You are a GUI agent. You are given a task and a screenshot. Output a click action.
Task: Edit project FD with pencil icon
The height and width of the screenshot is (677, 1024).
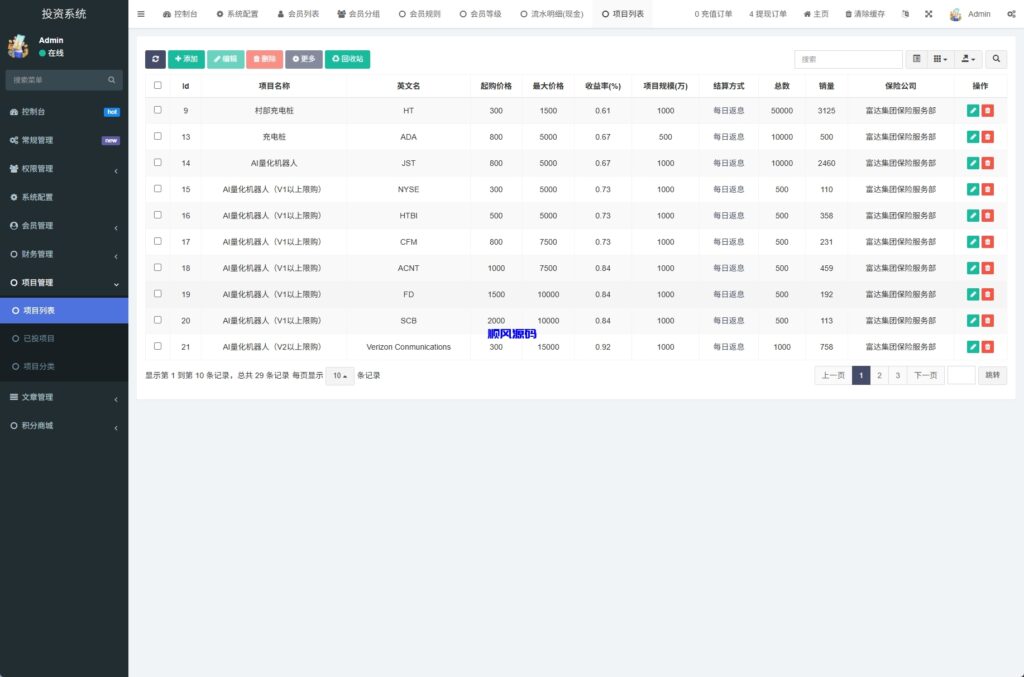[x=972, y=294]
